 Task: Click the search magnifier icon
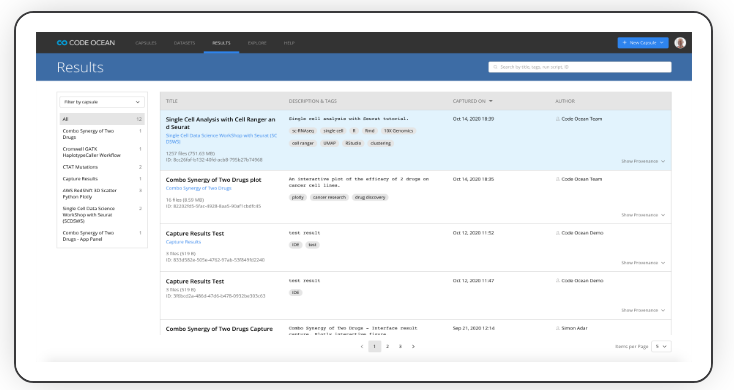[x=495, y=67]
